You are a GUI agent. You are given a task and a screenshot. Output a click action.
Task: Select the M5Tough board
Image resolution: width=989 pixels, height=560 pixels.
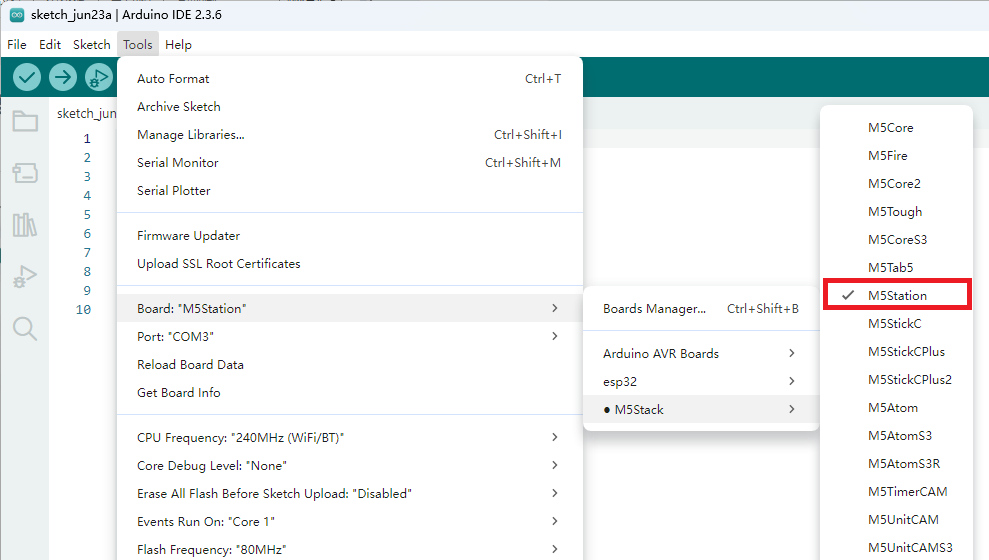(x=896, y=211)
